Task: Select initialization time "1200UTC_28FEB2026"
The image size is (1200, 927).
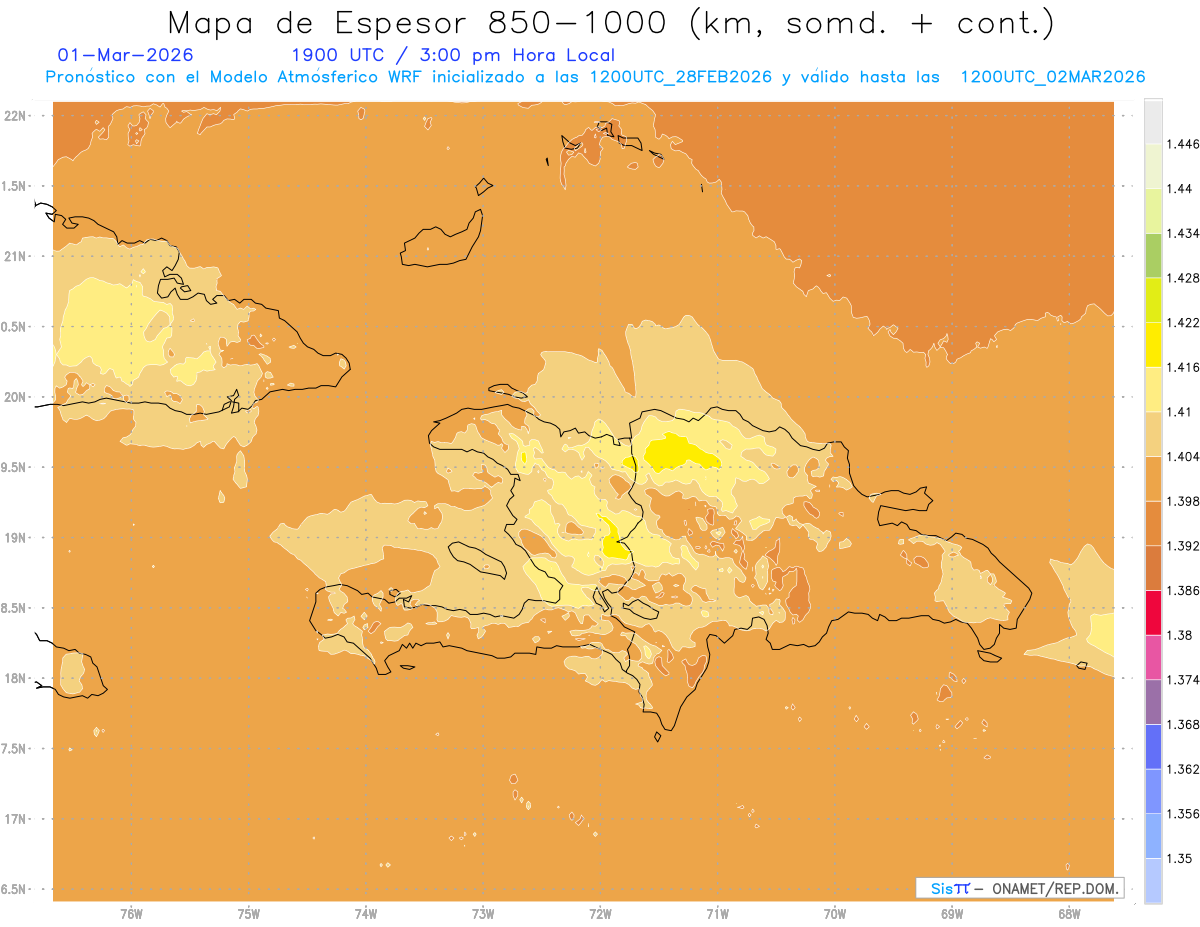Action: pos(681,77)
